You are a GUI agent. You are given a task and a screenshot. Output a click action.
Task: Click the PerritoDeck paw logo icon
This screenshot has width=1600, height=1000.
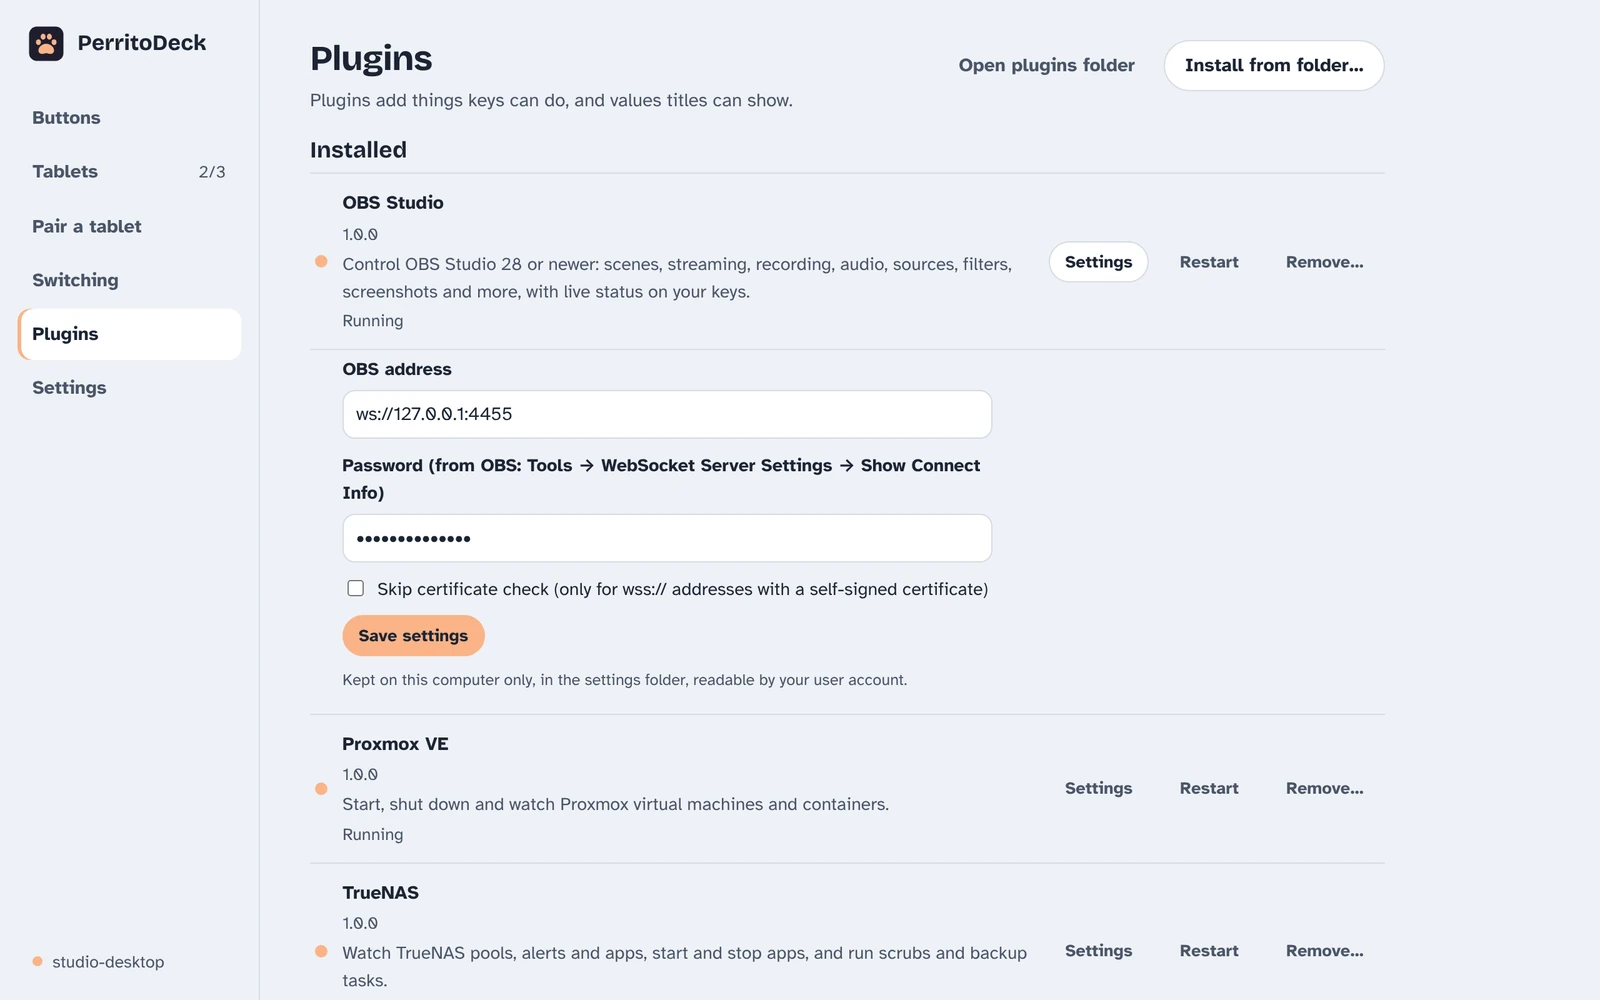(x=46, y=43)
